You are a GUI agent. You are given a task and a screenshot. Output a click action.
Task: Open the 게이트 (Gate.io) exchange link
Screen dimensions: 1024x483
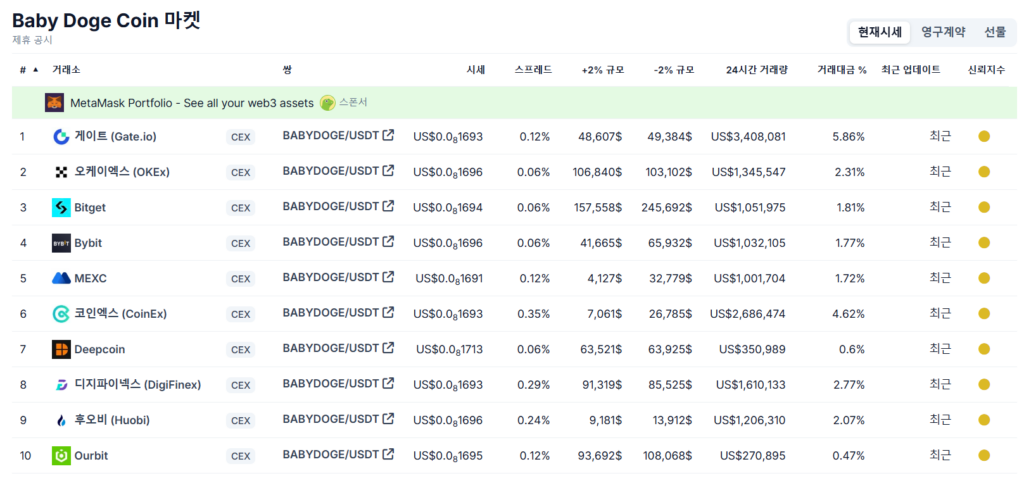(x=114, y=137)
